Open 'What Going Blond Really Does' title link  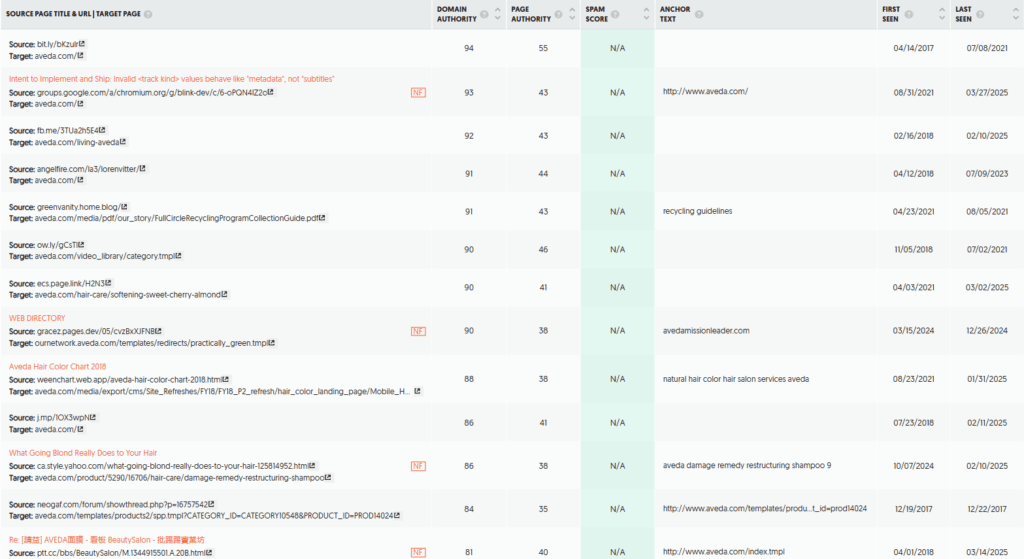click(83, 453)
